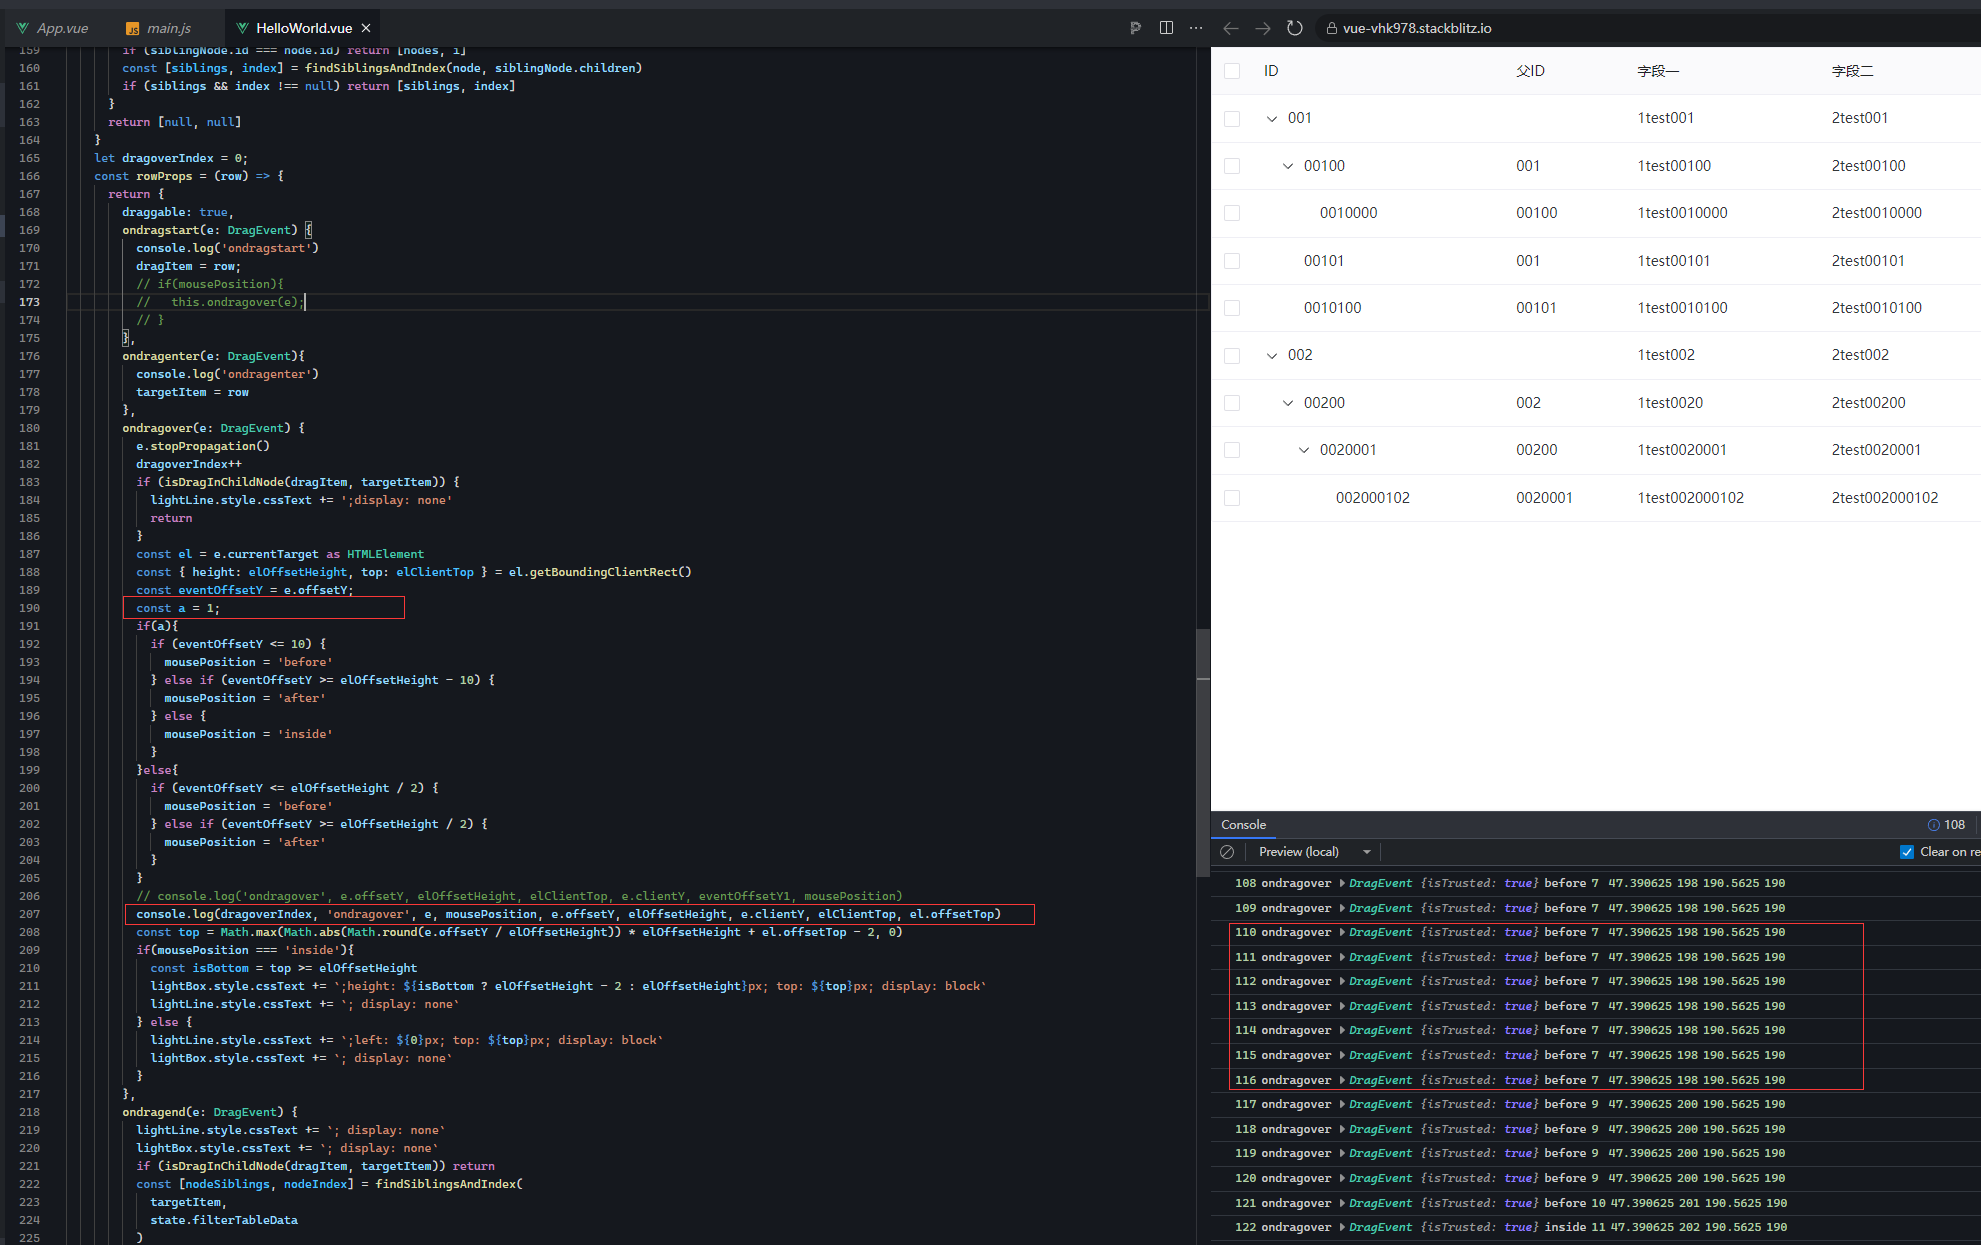Collapse tree row 001 in the table
The width and height of the screenshot is (1981, 1245).
point(1274,117)
